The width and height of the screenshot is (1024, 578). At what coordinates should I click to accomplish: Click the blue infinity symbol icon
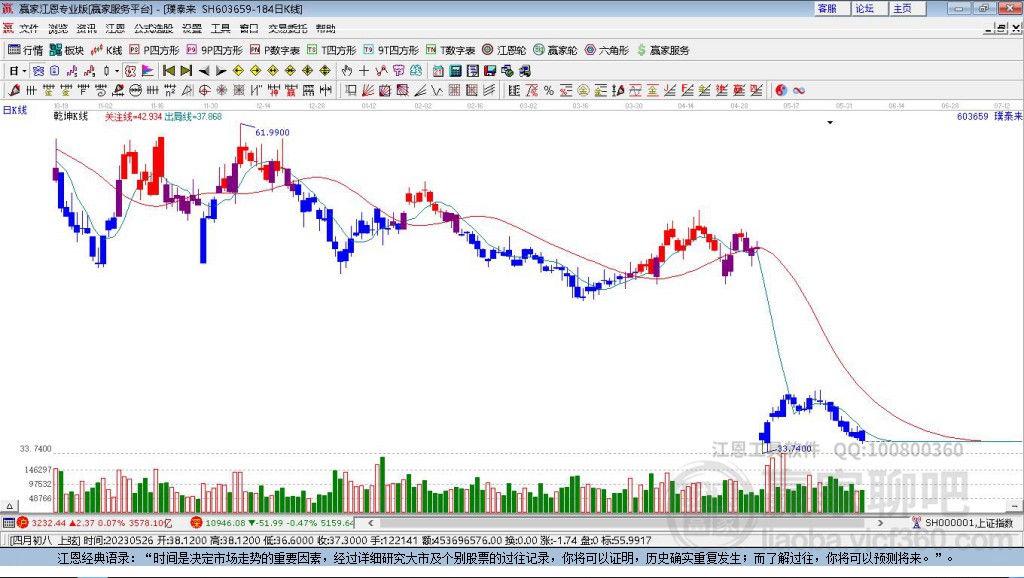tap(799, 91)
